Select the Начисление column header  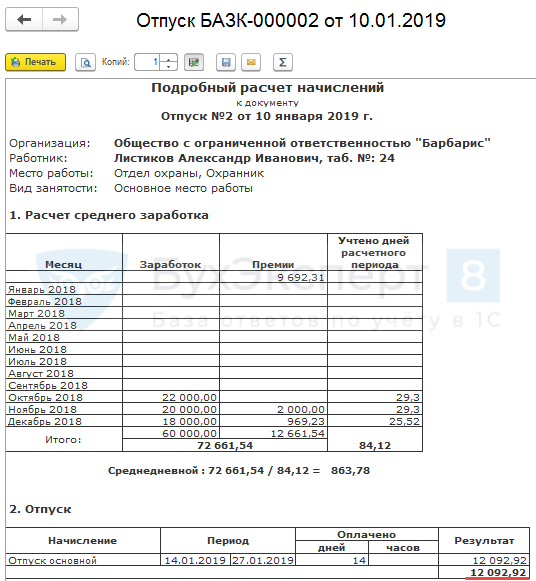(x=83, y=541)
